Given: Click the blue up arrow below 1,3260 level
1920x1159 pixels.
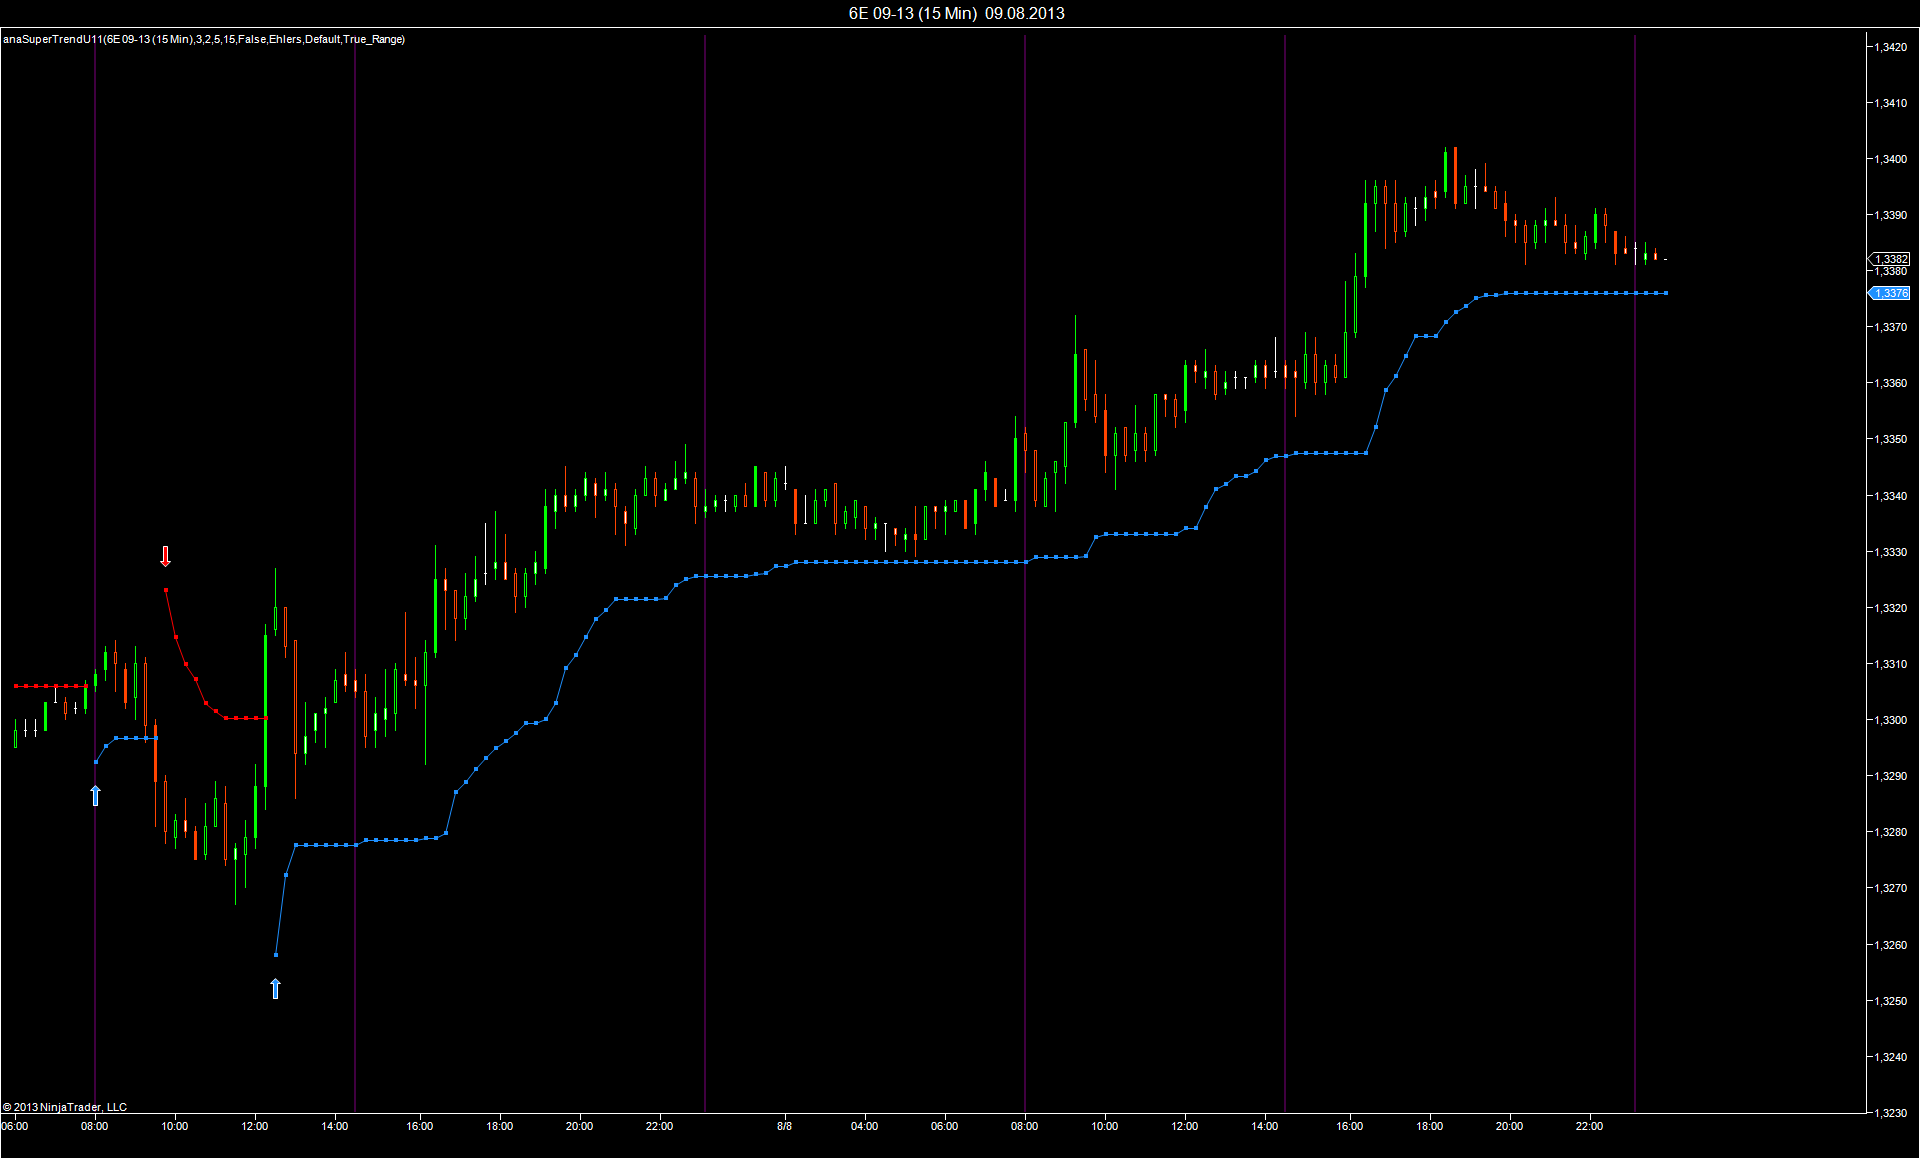Looking at the screenshot, I should click(x=276, y=989).
